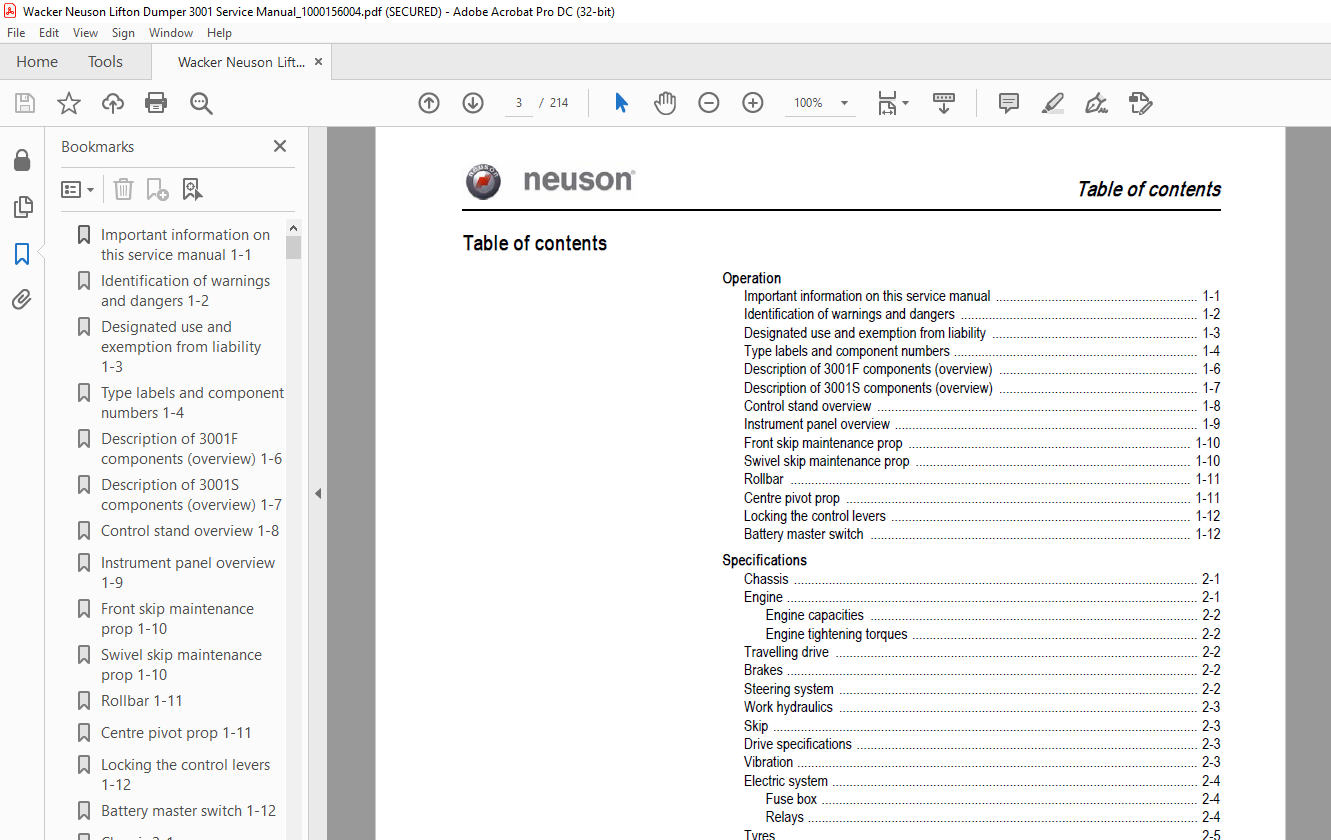Close the Bookmarks panel
1331x840 pixels.
[x=280, y=146]
